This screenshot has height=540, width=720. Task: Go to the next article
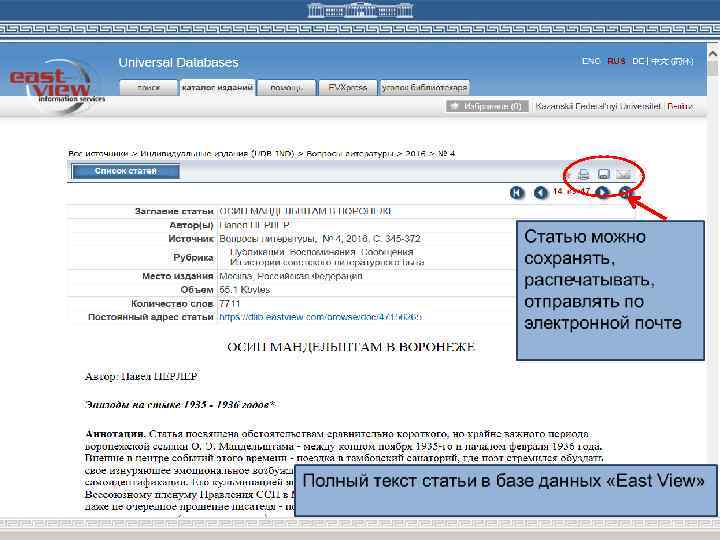tap(602, 192)
